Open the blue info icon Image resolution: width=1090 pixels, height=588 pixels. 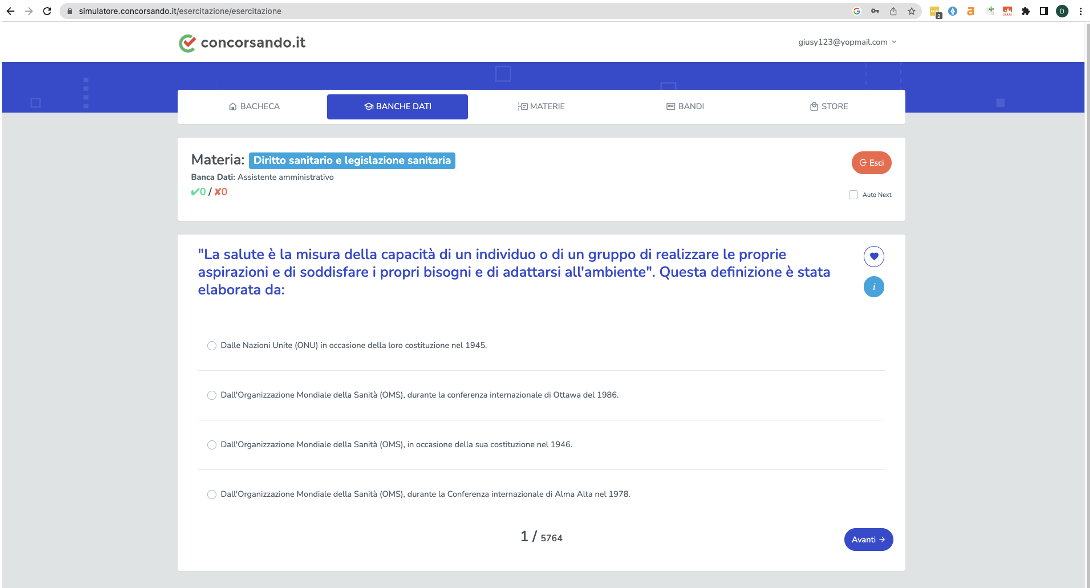874,286
